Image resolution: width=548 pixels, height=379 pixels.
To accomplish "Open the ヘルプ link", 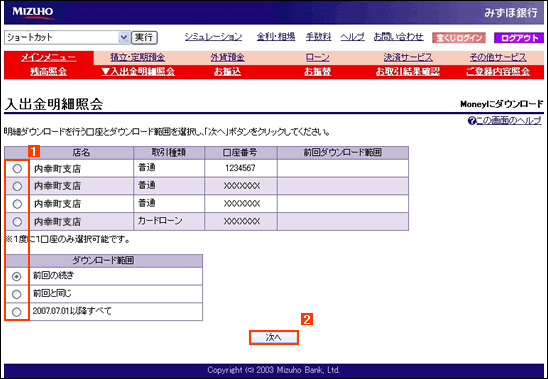I will tap(352, 36).
